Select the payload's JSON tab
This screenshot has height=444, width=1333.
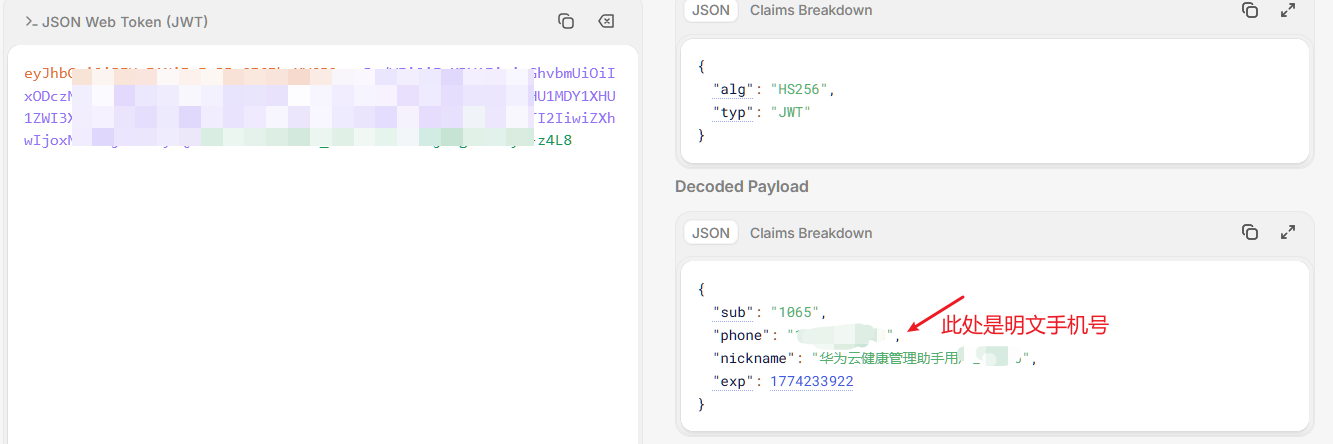coord(711,233)
